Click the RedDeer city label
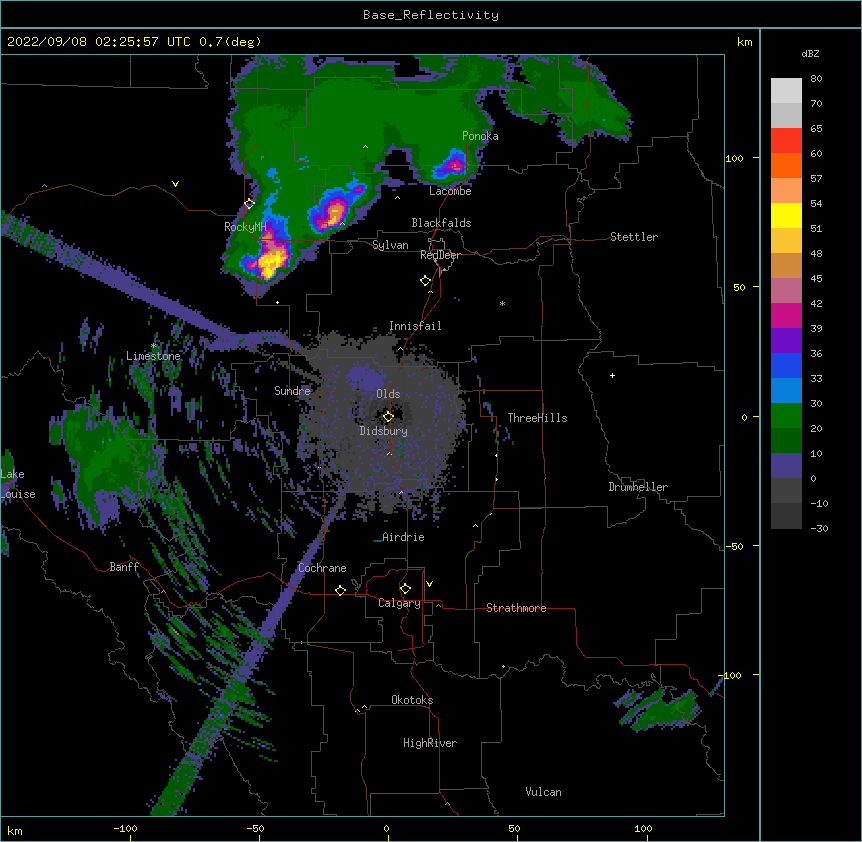Screen dimensions: 862x842 tap(440, 255)
